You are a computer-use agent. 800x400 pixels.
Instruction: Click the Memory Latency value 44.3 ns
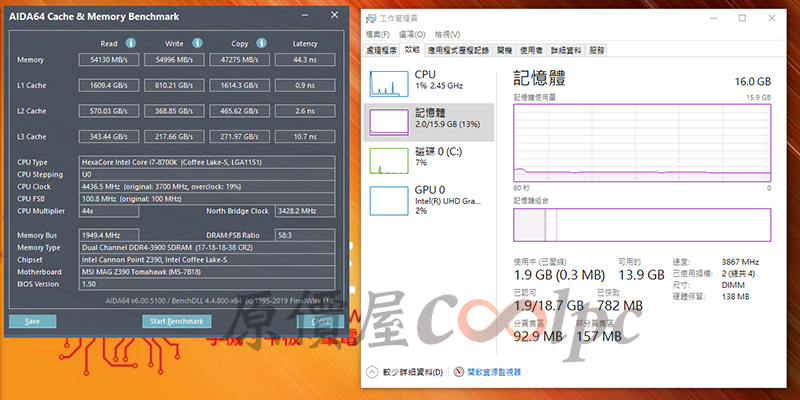point(305,60)
